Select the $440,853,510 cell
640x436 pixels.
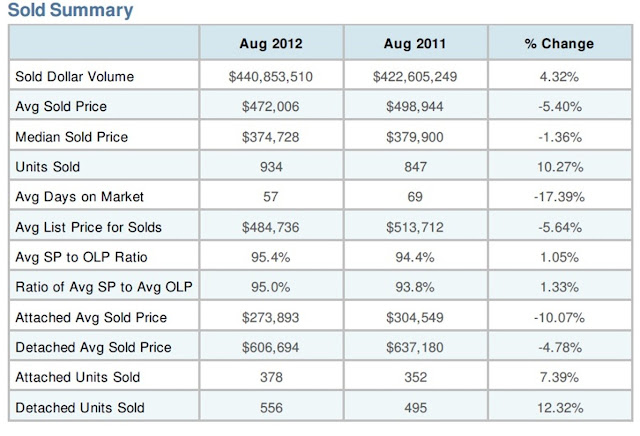271,76
